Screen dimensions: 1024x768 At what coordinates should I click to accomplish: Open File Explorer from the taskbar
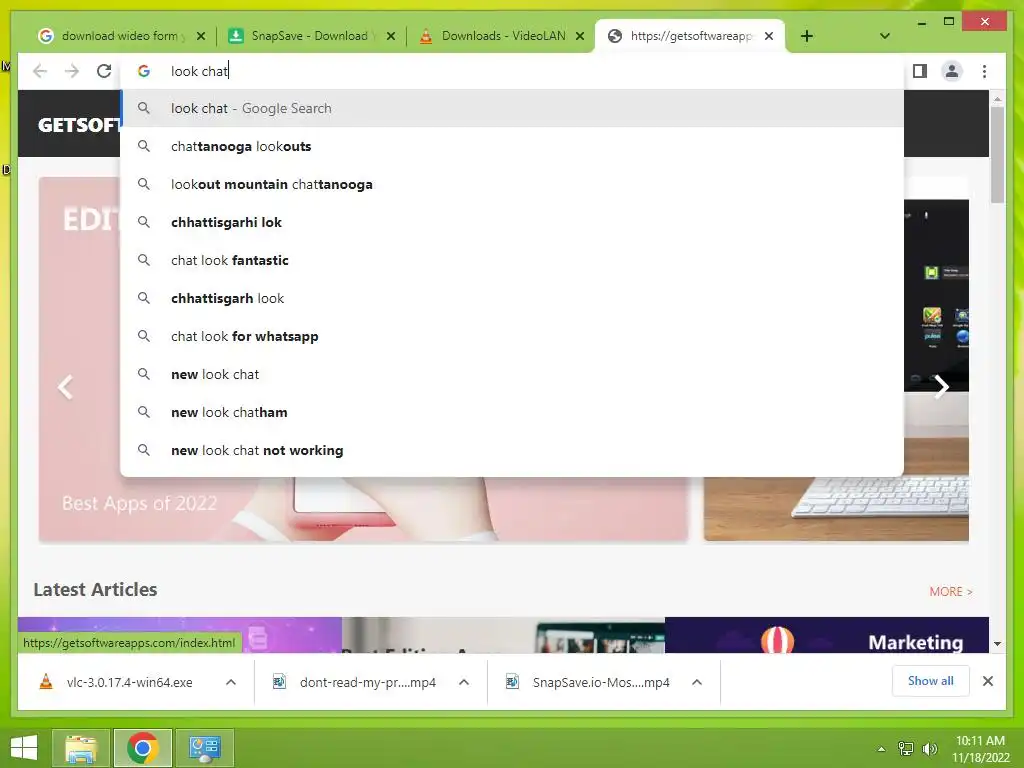(80, 748)
